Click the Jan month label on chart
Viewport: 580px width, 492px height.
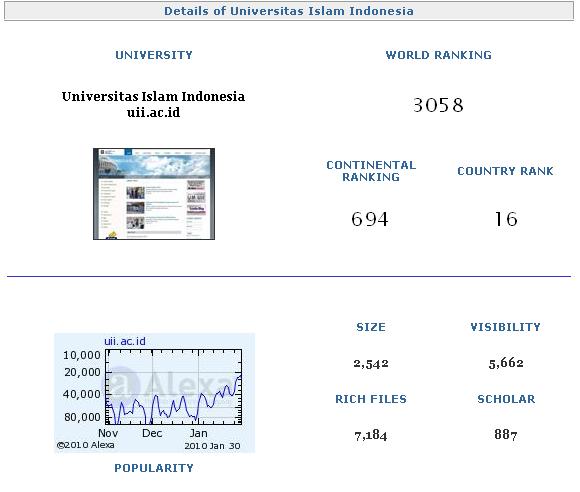coord(199,433)
